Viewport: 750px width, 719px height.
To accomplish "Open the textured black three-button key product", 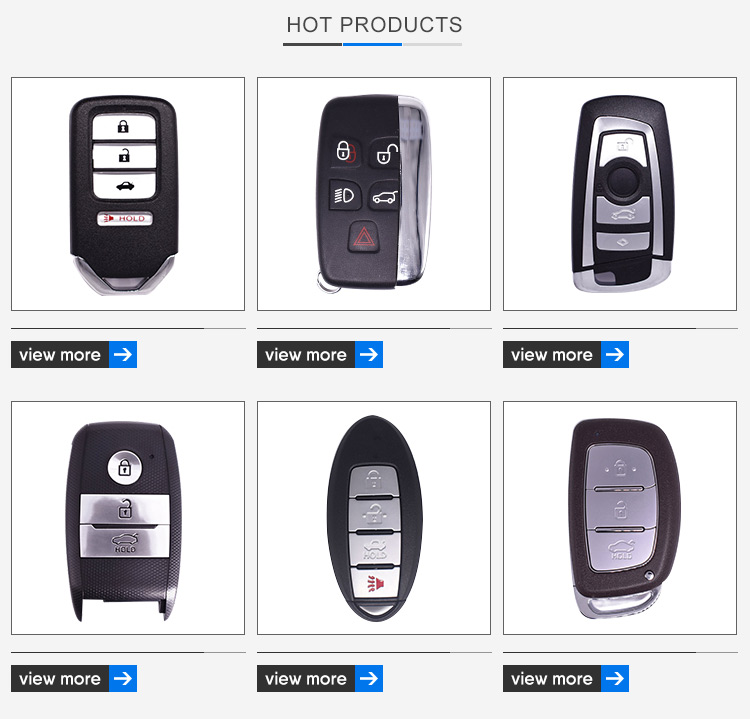I will point(128,518).
